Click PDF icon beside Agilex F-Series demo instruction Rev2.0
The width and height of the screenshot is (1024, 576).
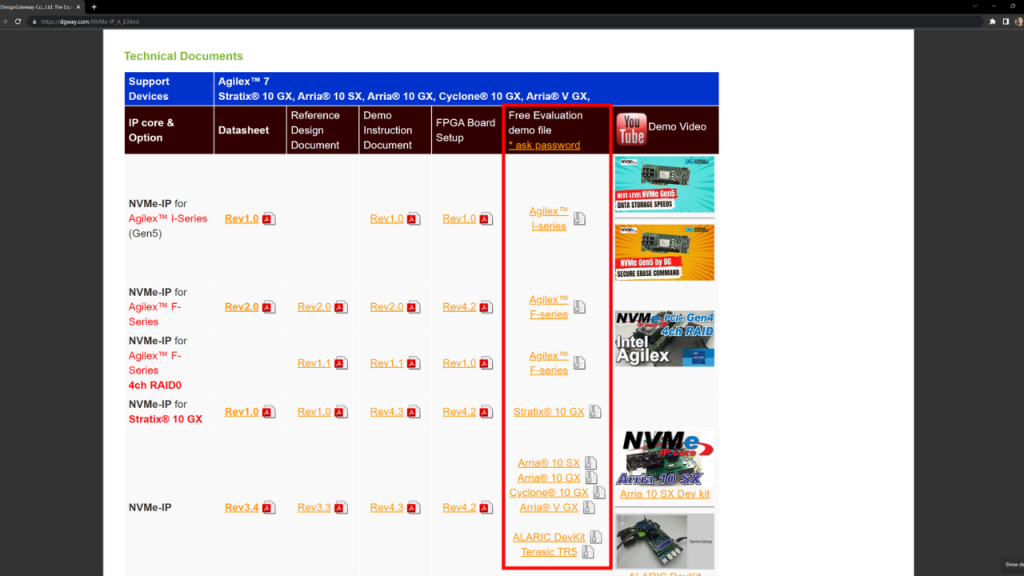[413, 307]
